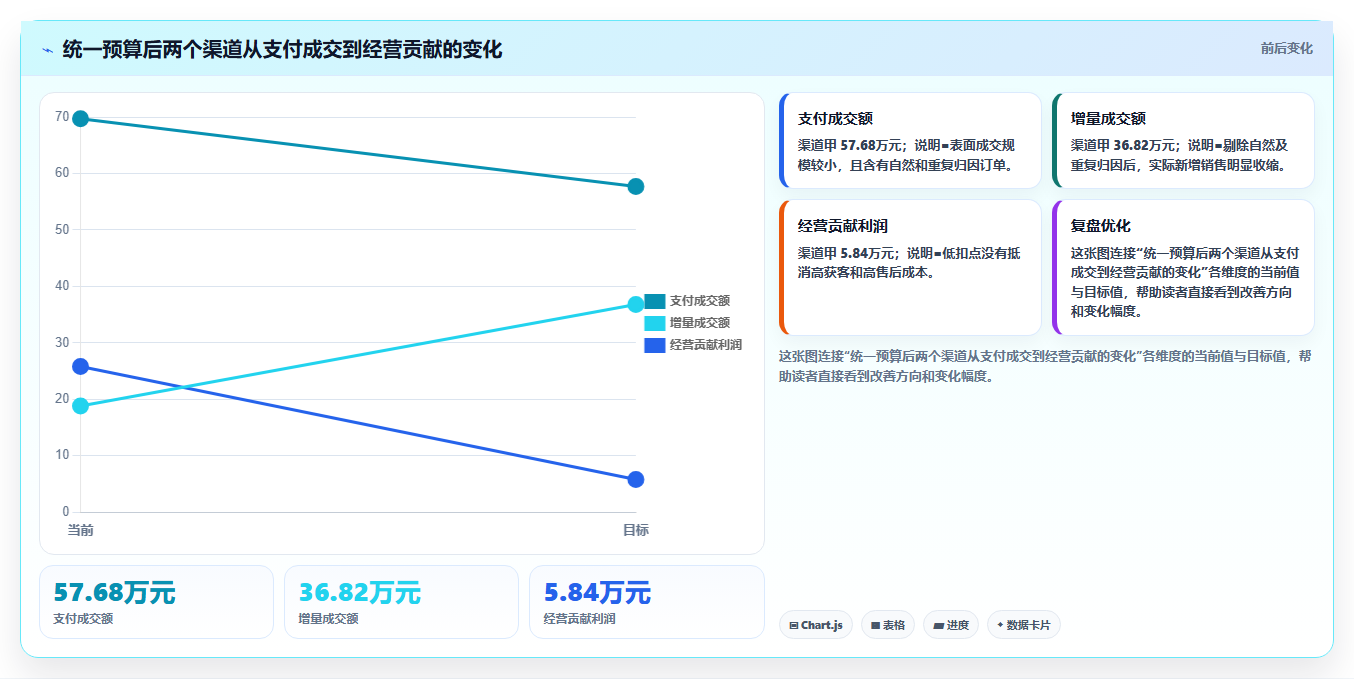This screenshot has height=679, width=1354.
Task: Click the icon inside Chart.js chip
Action: [794, 625]
